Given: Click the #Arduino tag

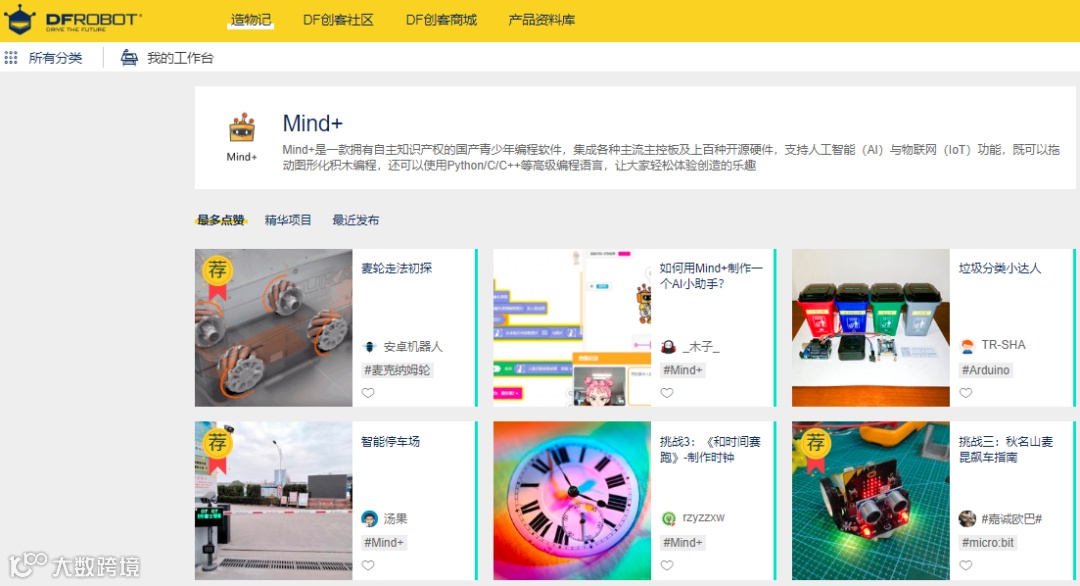Looking at the screenshot, I should 986,370.
